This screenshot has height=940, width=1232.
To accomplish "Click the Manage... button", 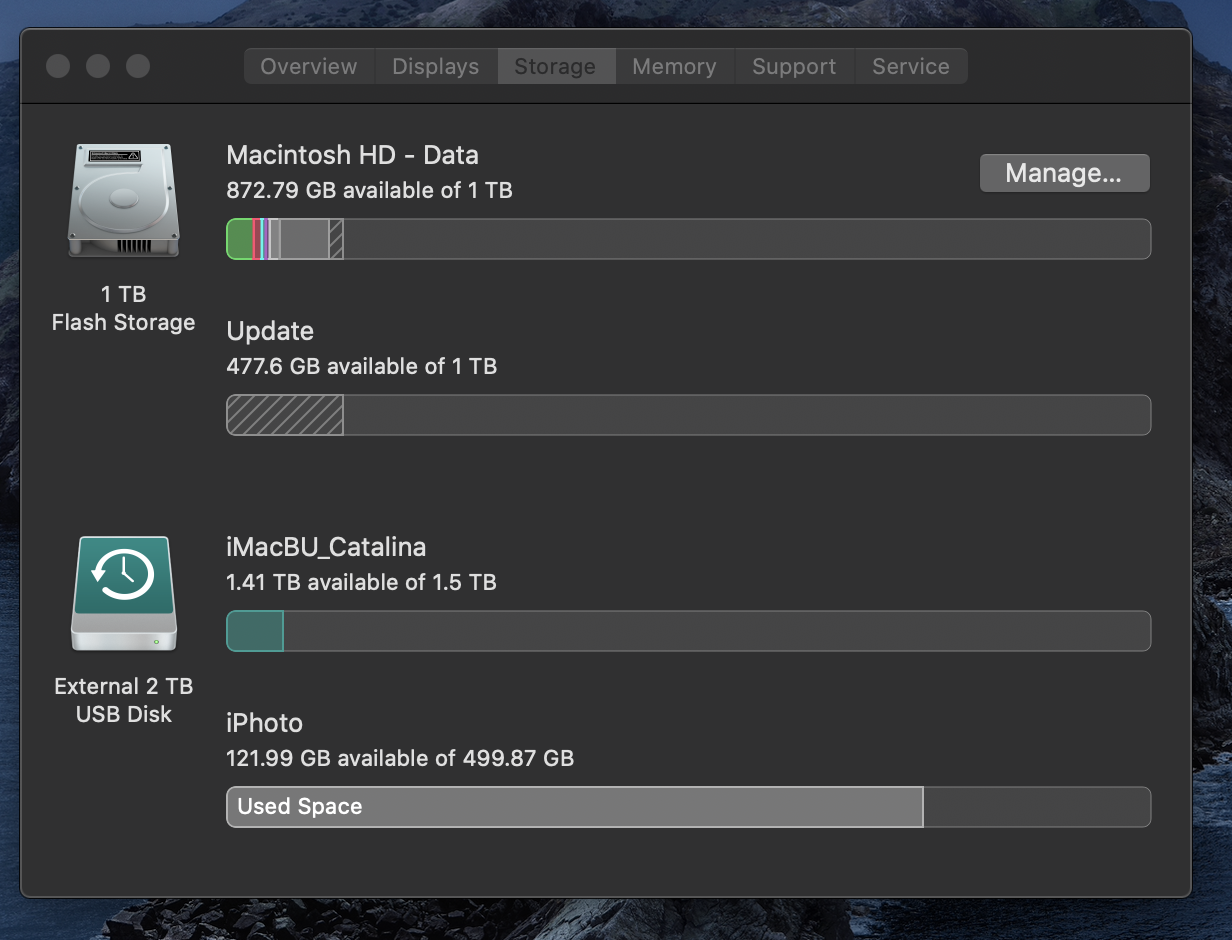I will pos(1064,173).
